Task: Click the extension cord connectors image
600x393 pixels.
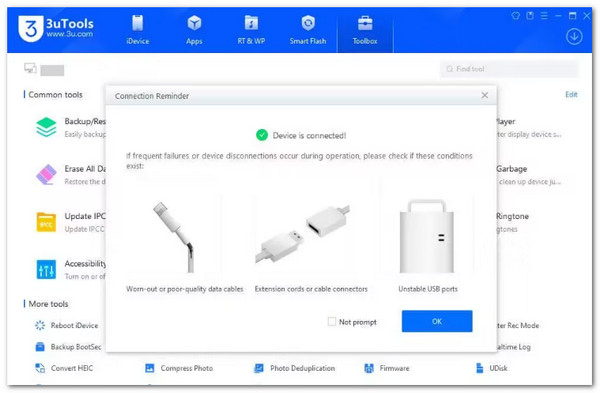Action: click(x=302, y=233)
